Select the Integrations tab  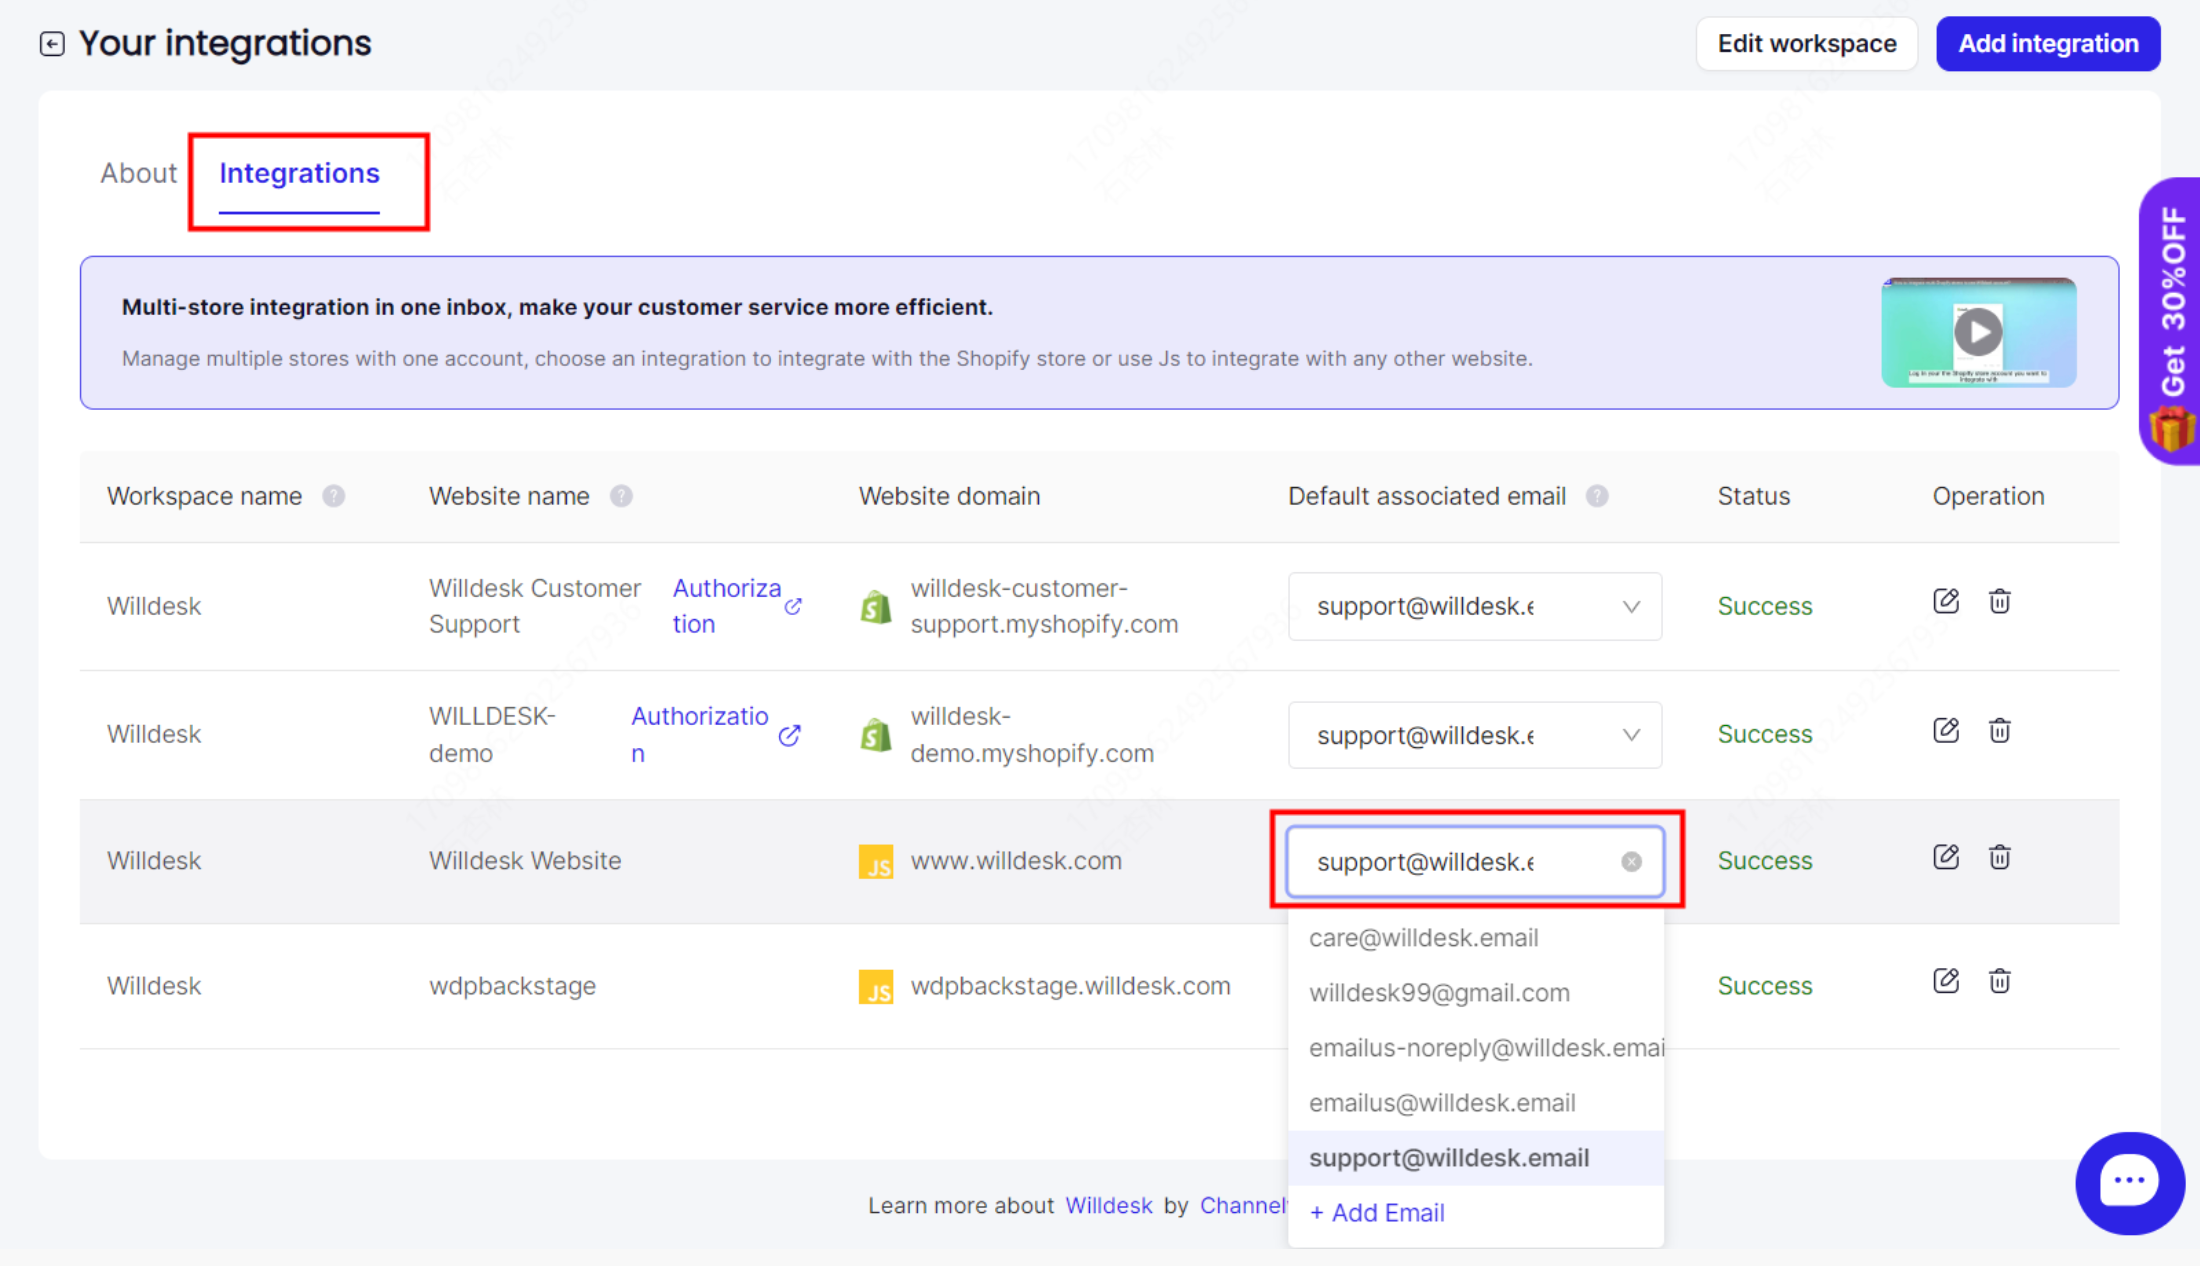299,173
